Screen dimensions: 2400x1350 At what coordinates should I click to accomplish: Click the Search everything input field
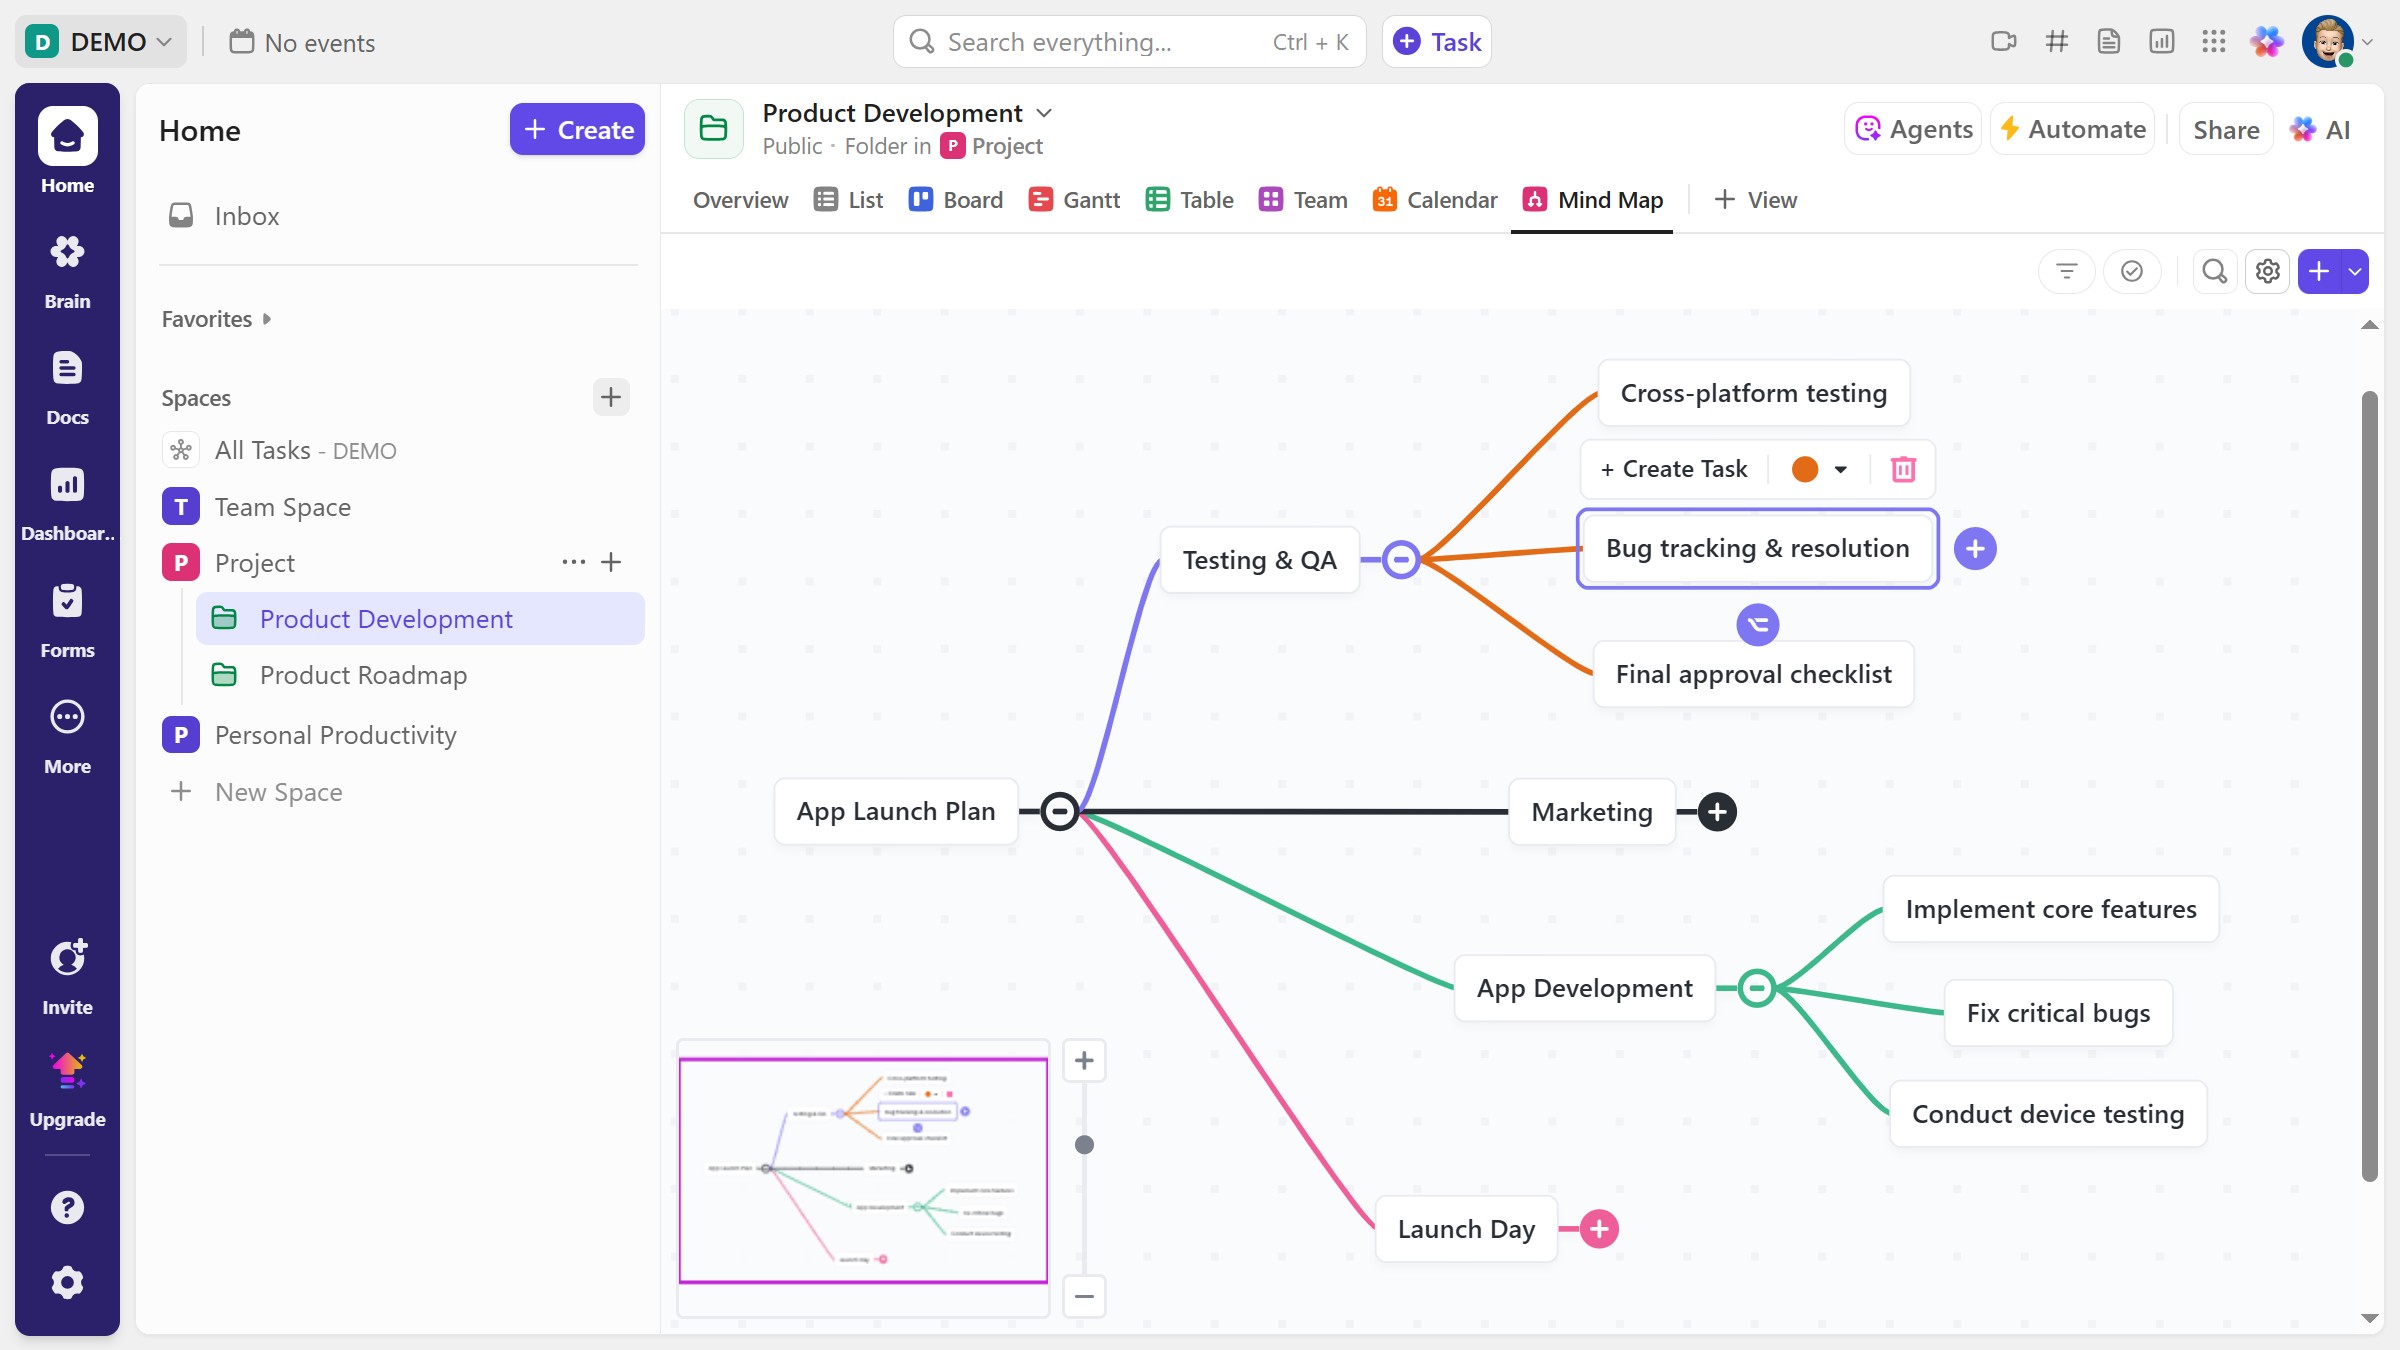(1100, 42)
